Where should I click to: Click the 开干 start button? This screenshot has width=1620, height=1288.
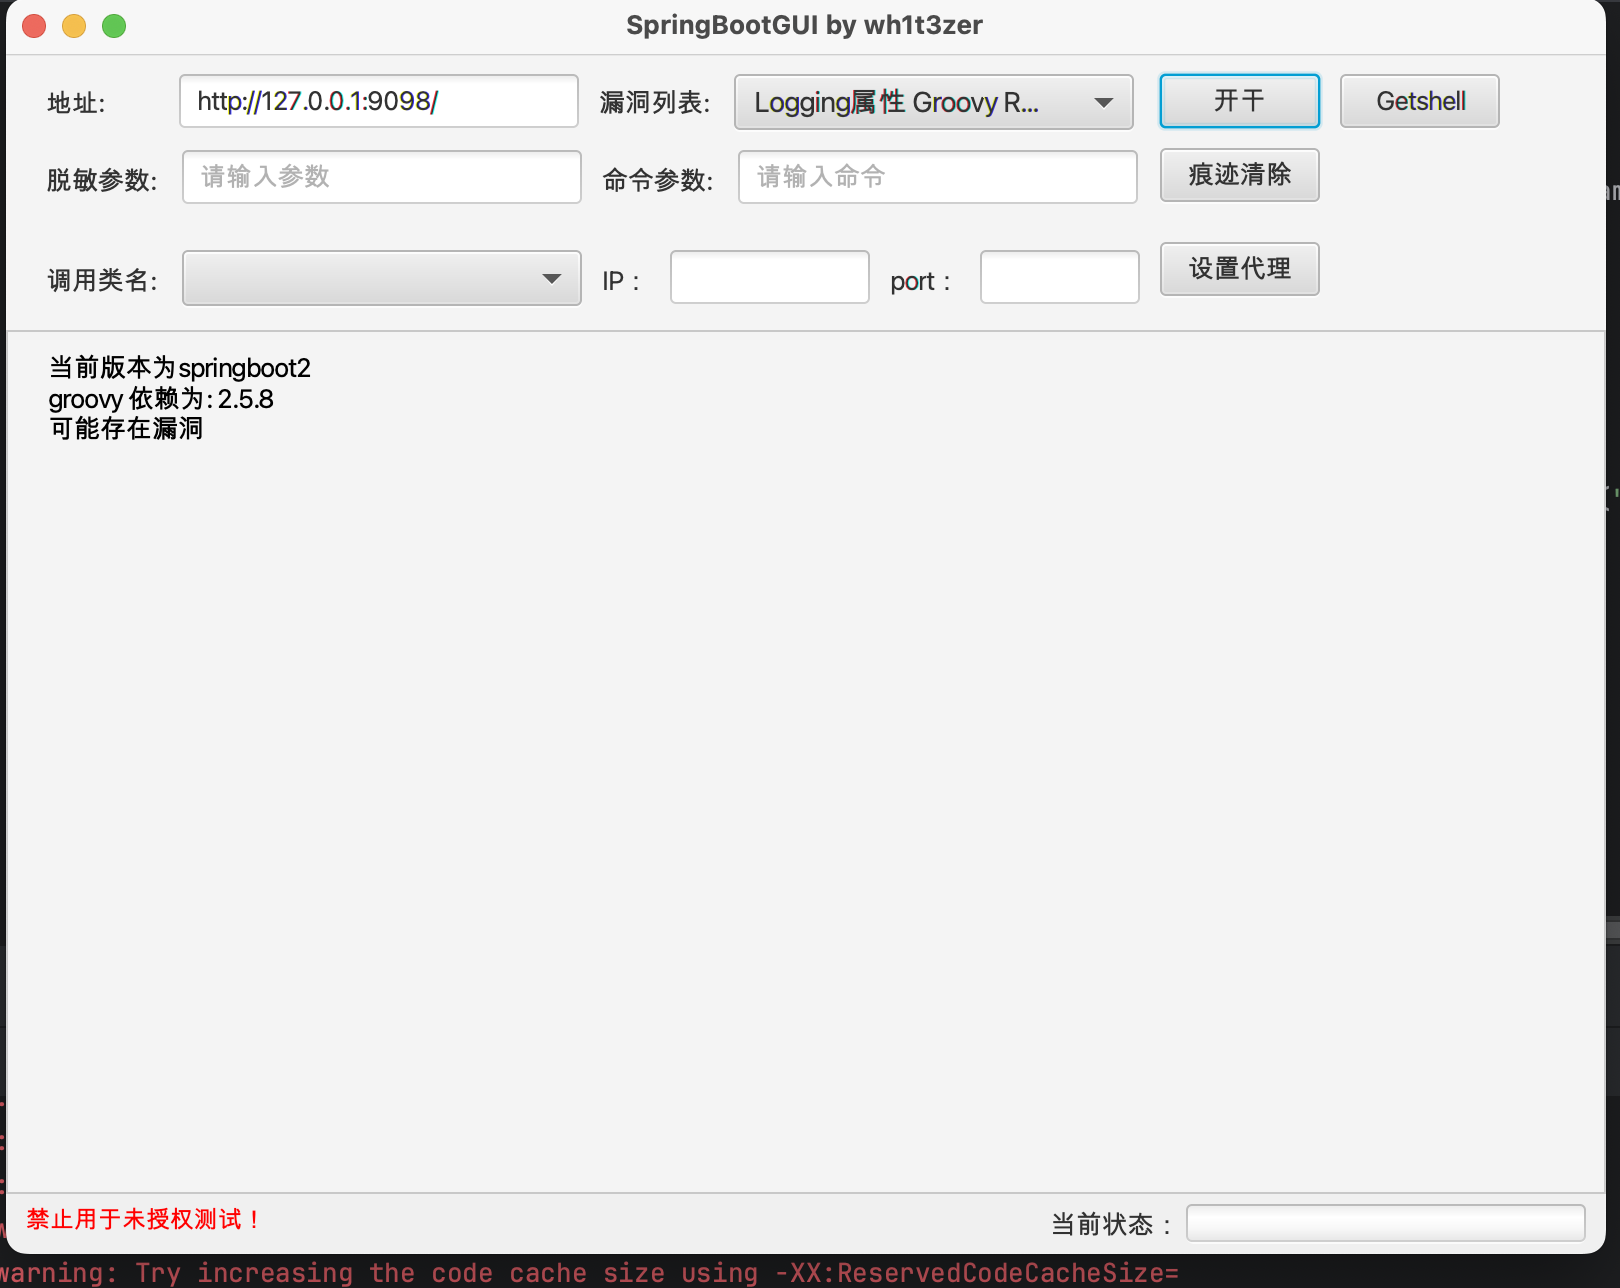pyautogui.click(x=1239, y=101)
